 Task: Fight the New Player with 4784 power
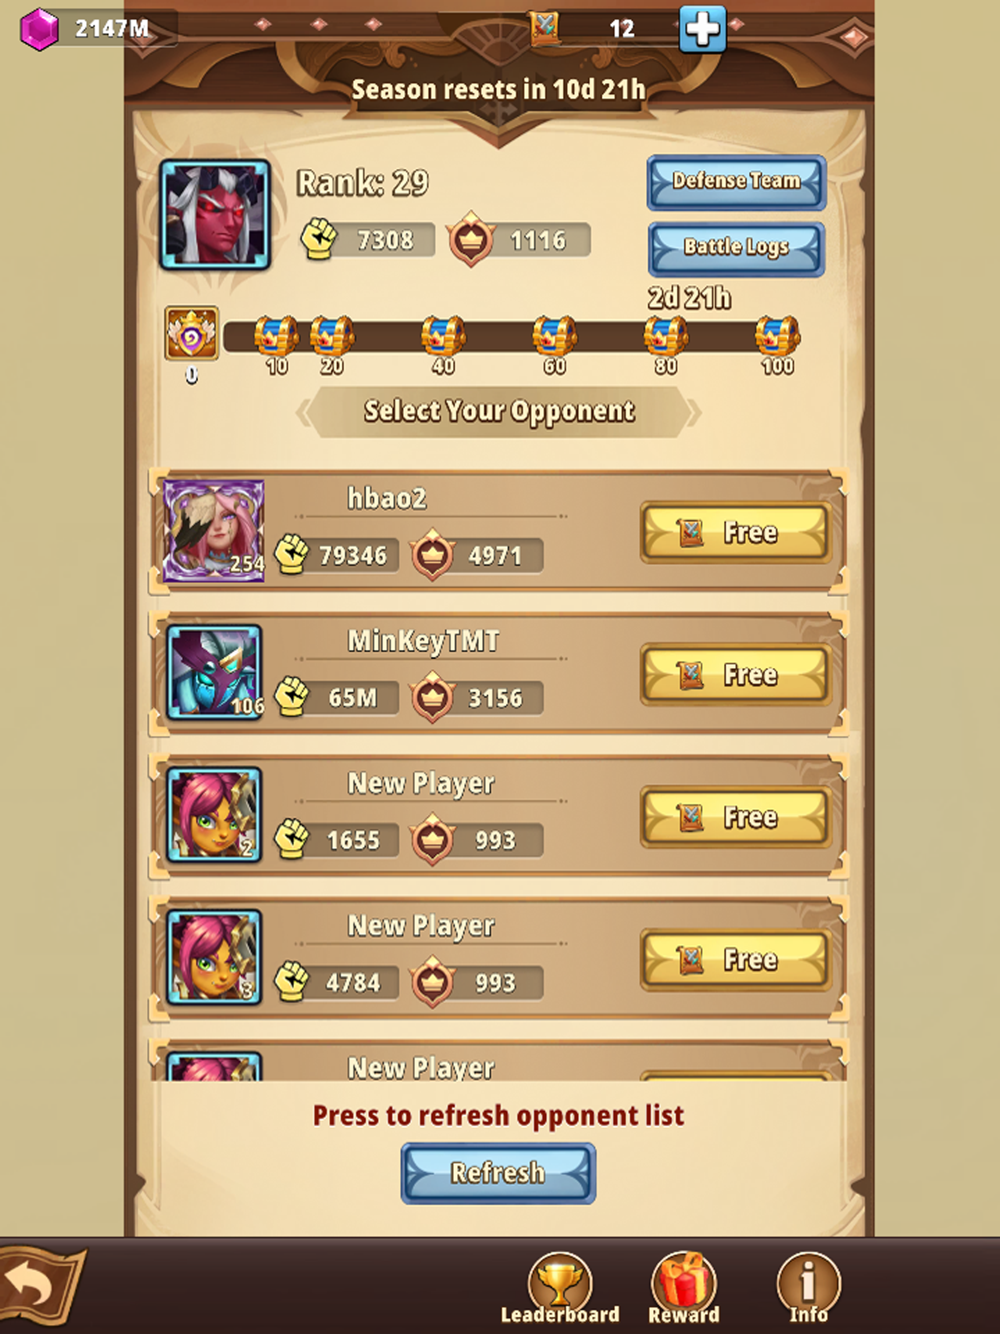735,959
